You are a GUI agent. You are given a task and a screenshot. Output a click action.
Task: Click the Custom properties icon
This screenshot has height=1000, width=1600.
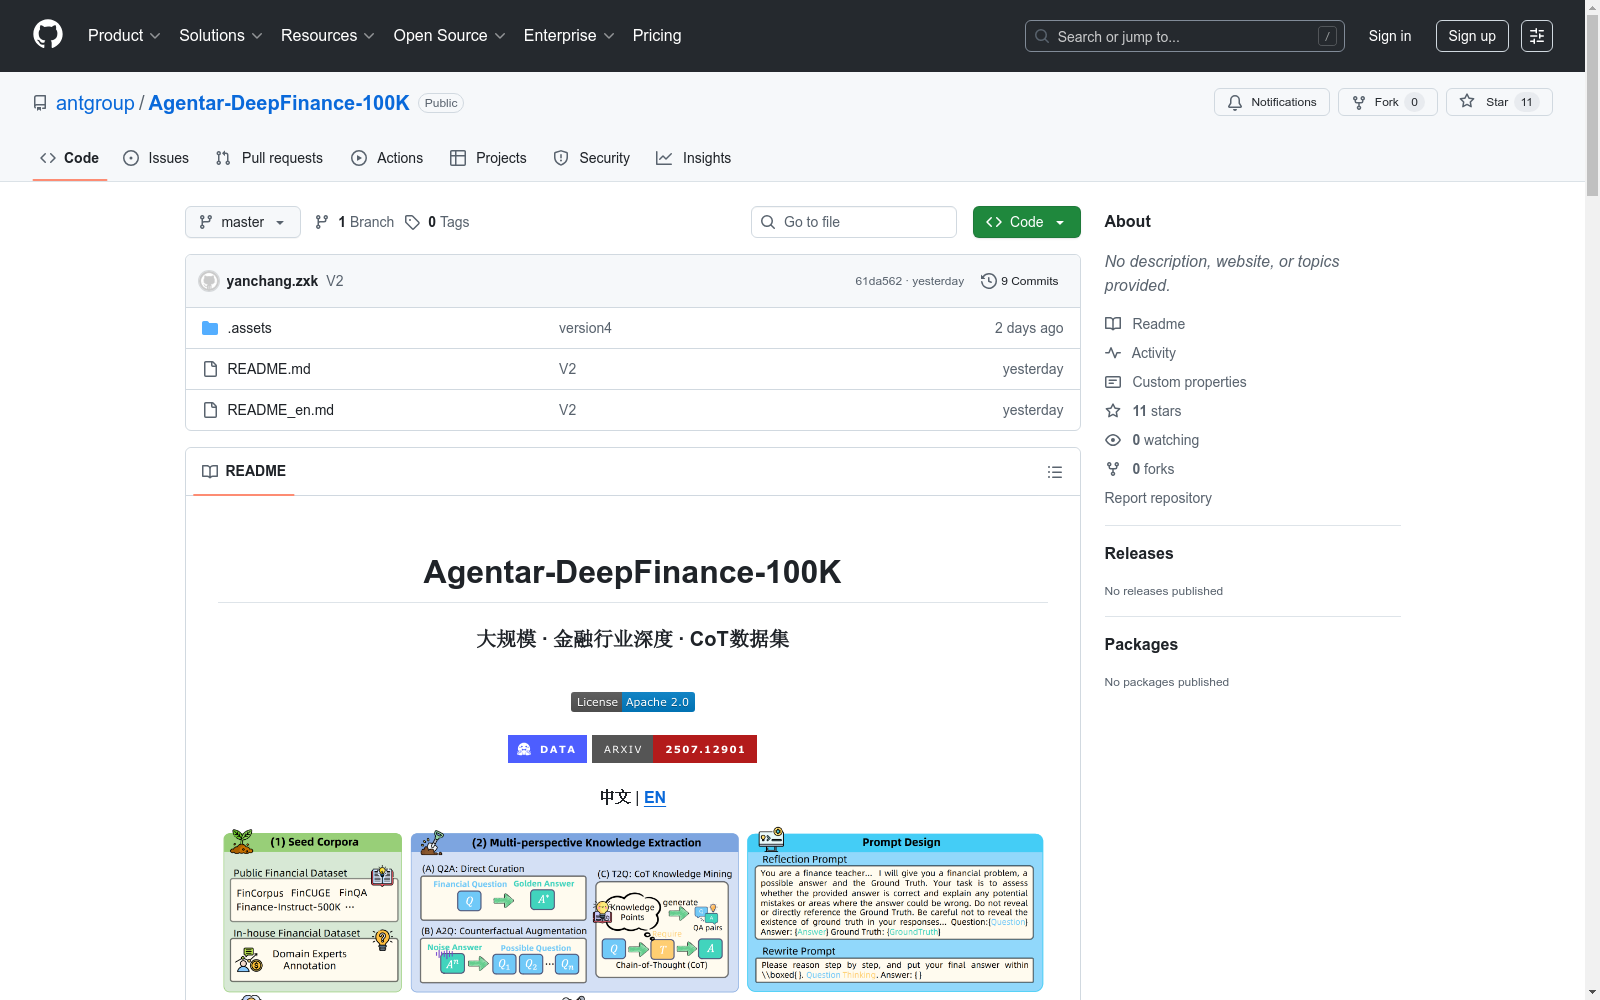pyautogui.click(x=1113, y=382)
